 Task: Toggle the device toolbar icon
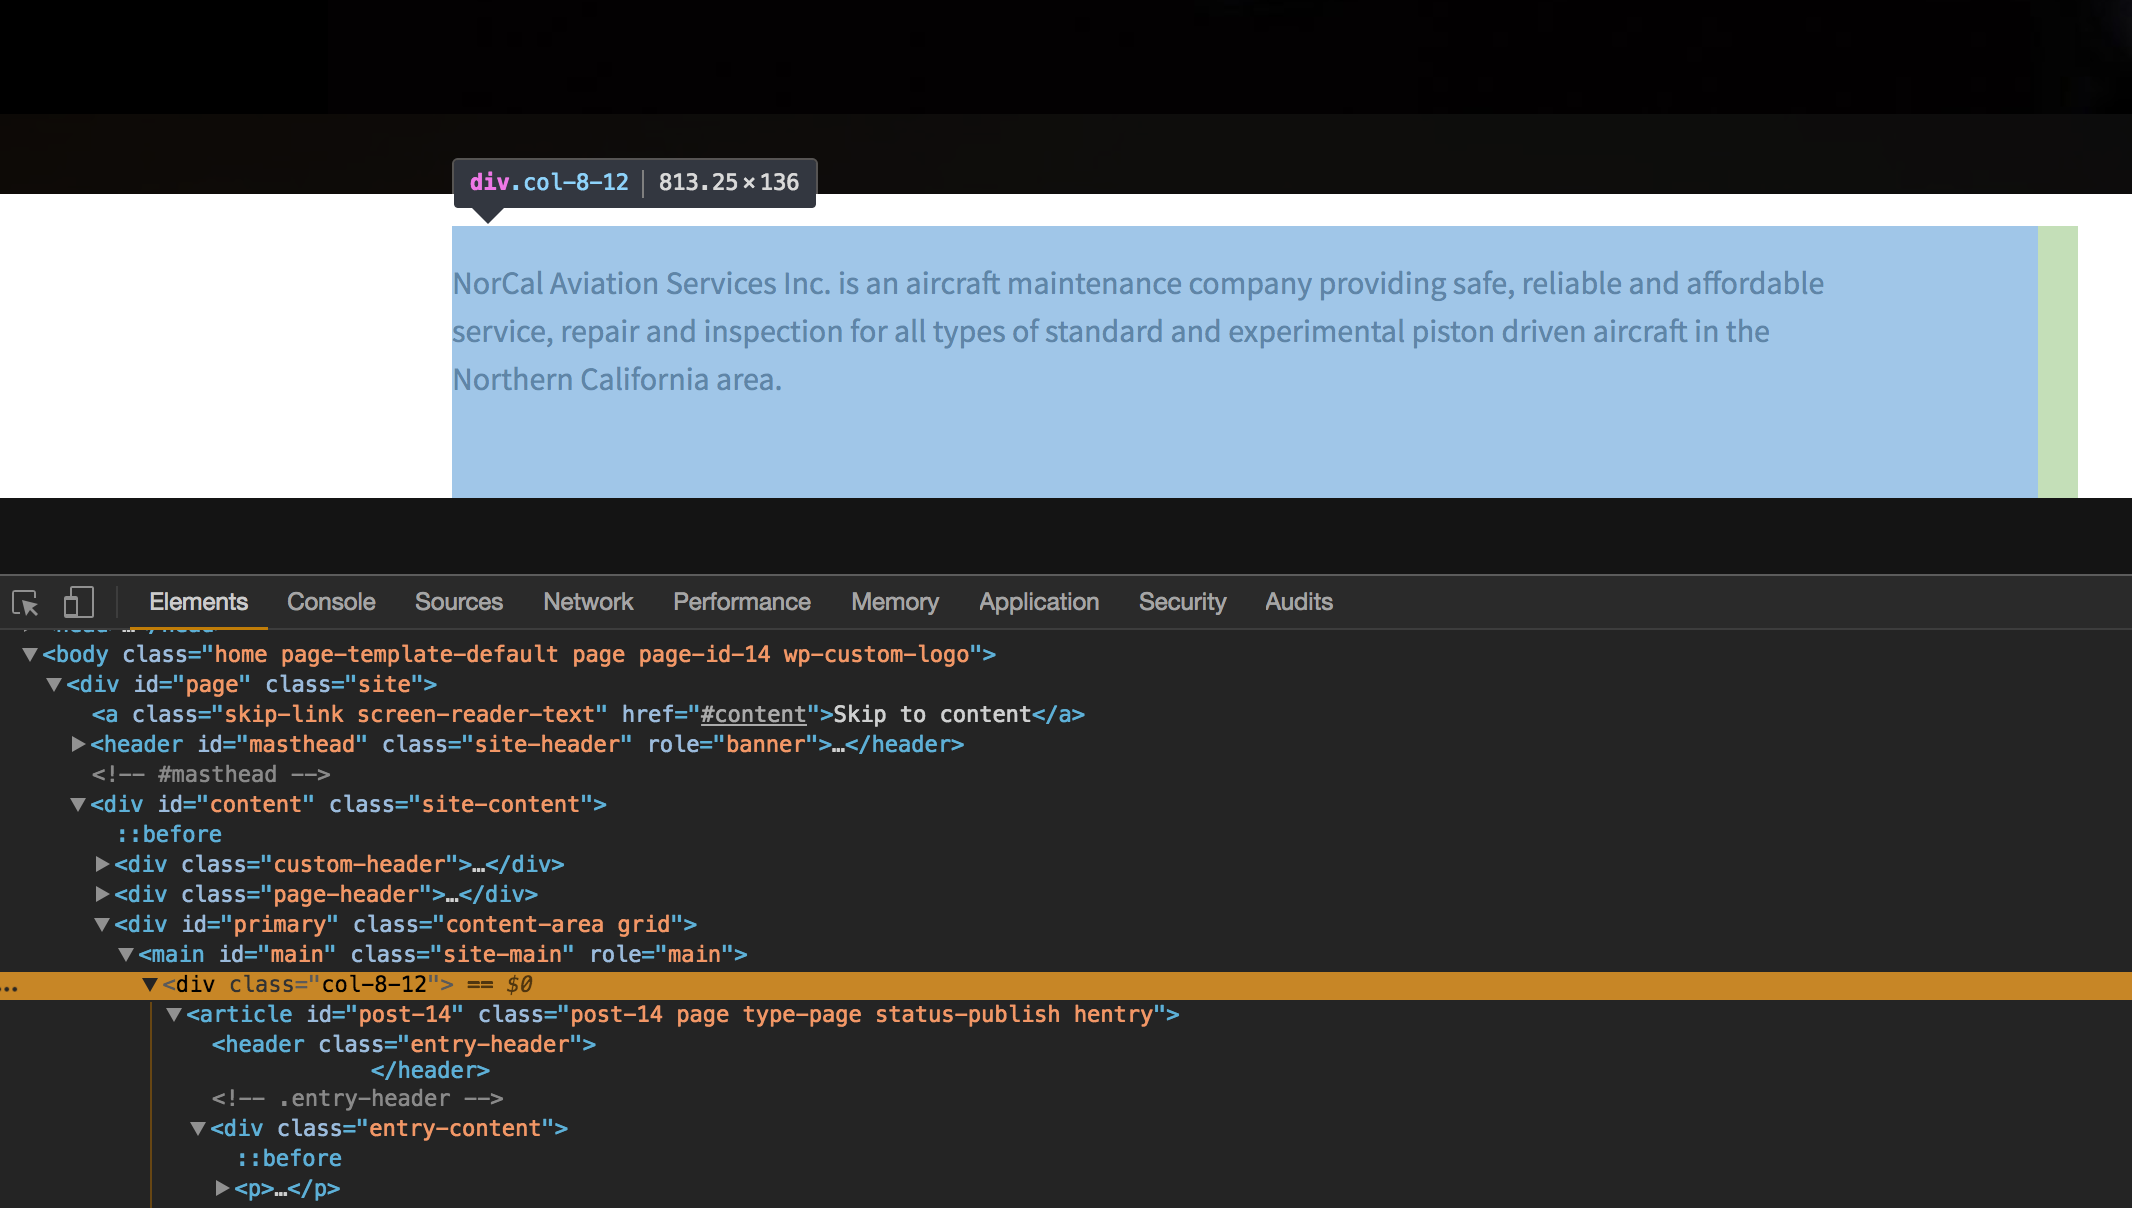[x=78, y=602]
